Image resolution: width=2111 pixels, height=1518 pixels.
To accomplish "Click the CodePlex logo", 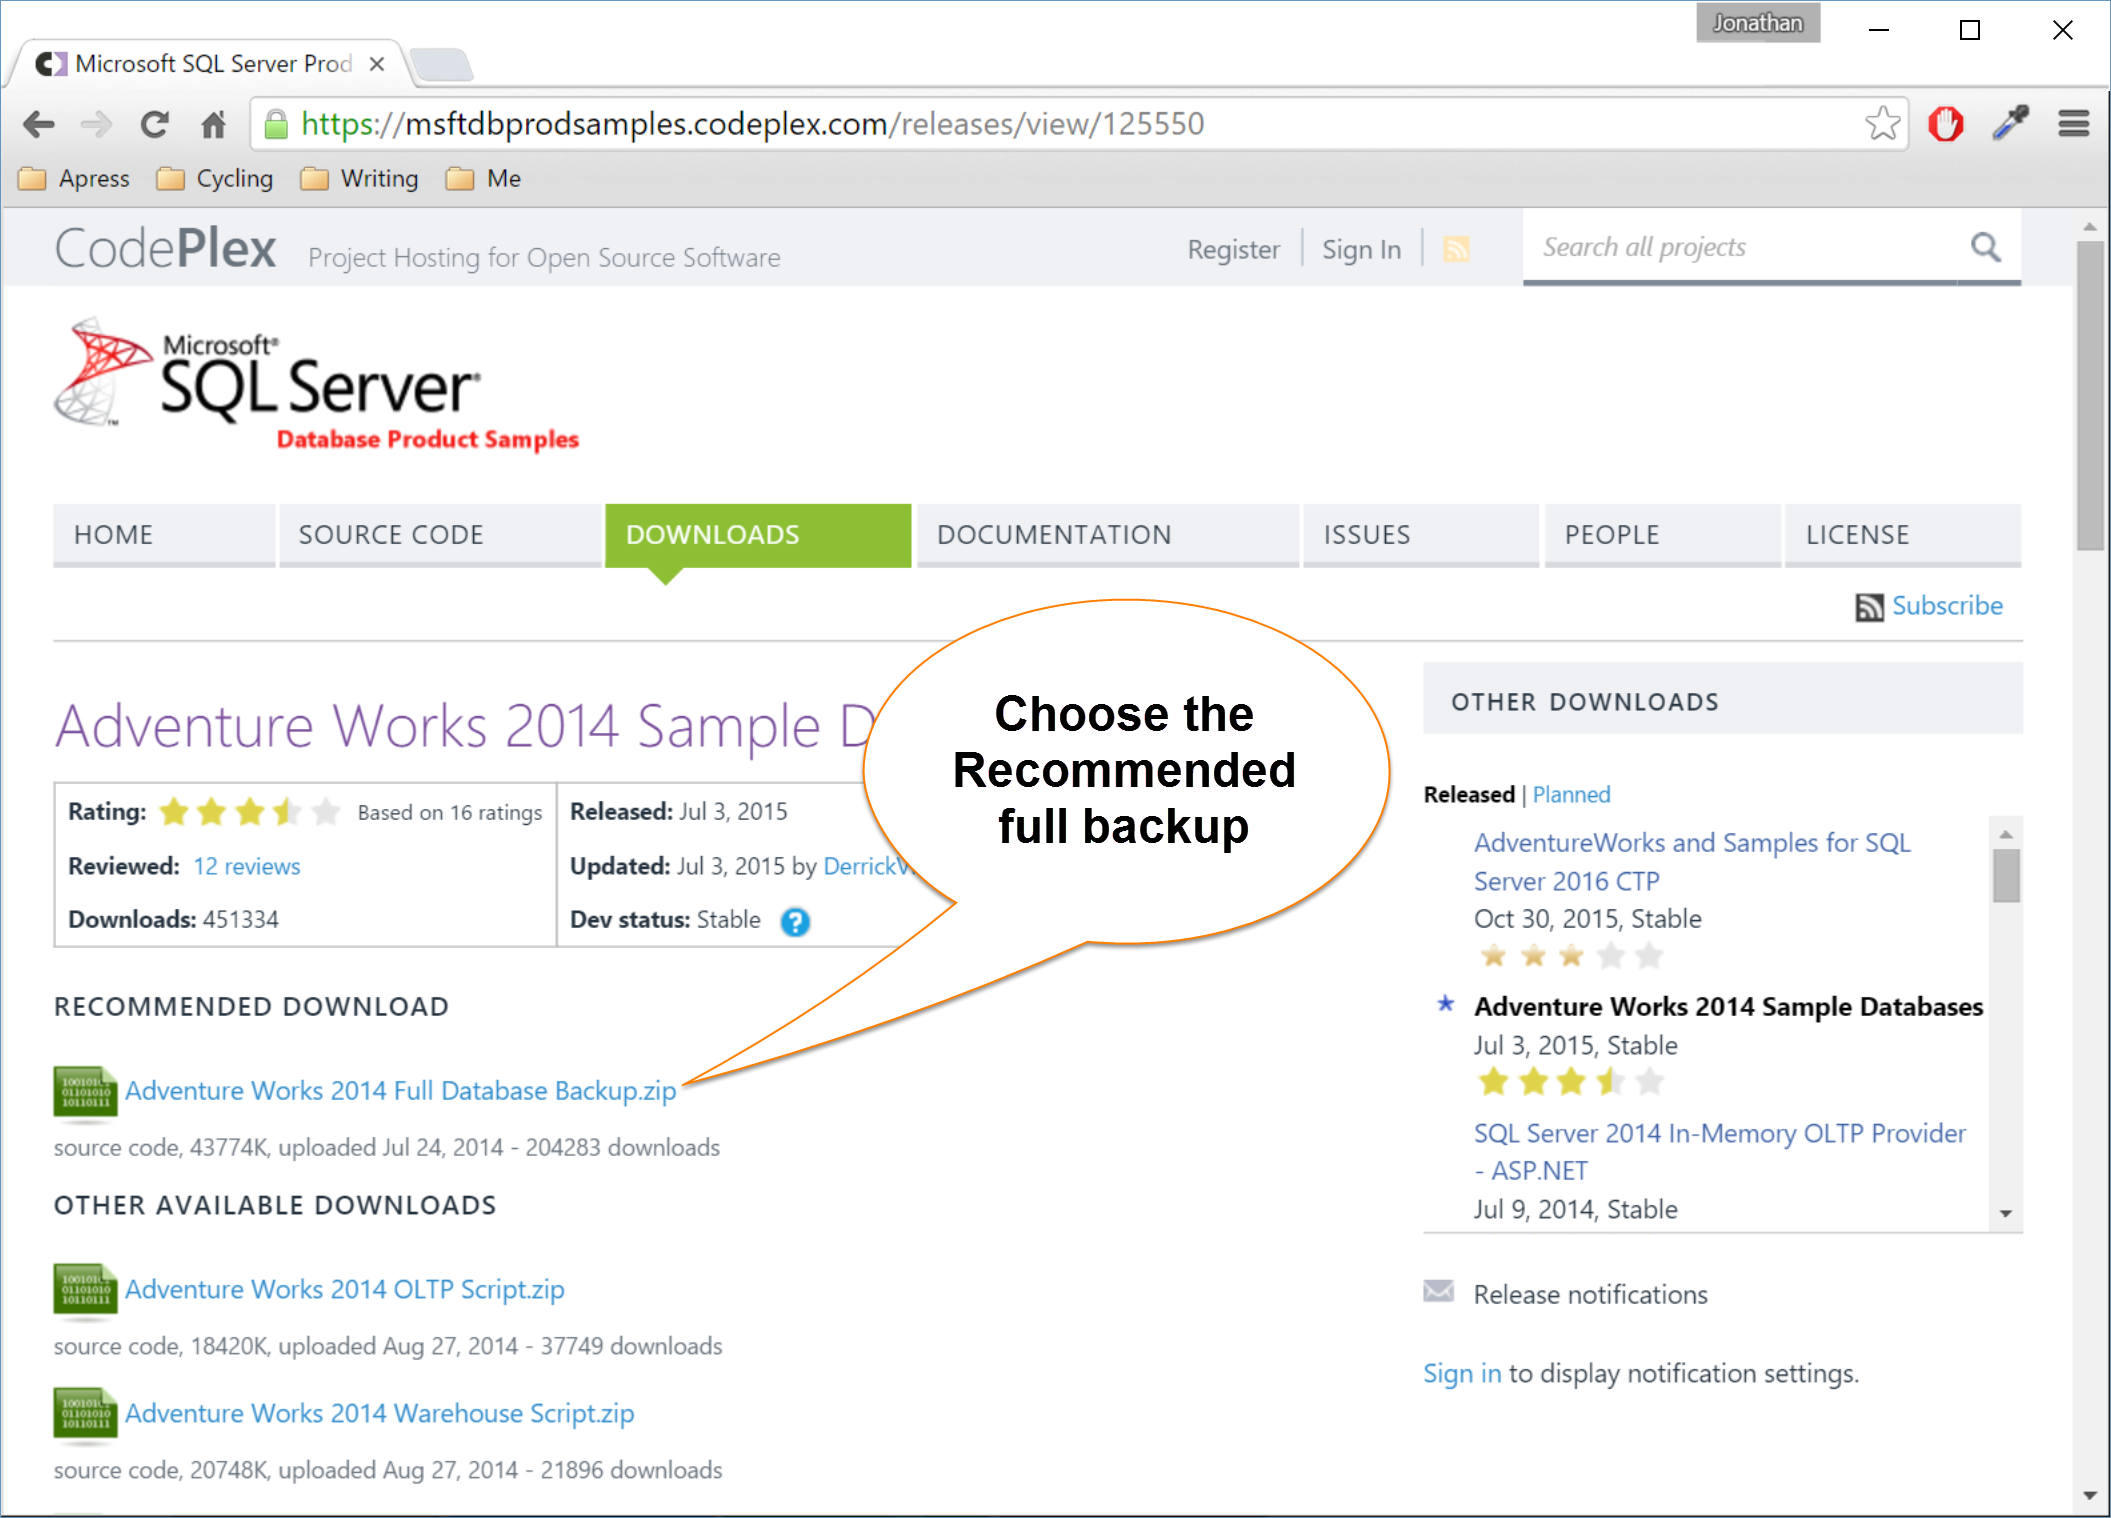I will (165, 248).
